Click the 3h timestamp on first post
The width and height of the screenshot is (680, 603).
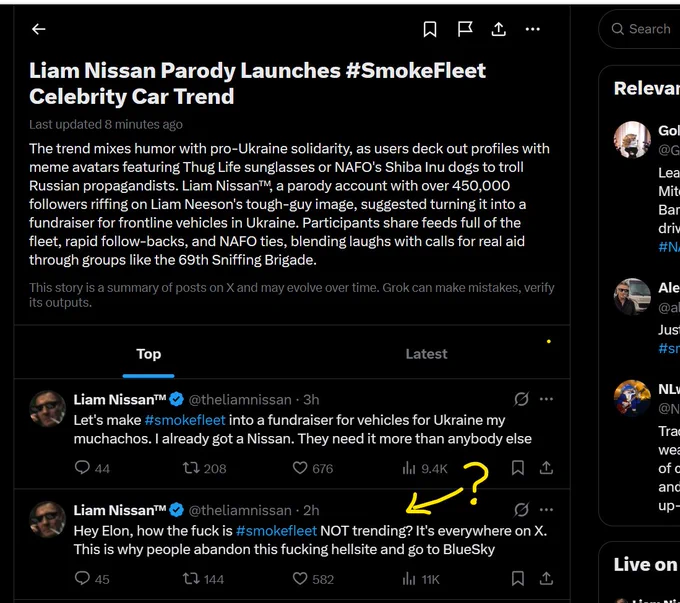pos(311,400)
